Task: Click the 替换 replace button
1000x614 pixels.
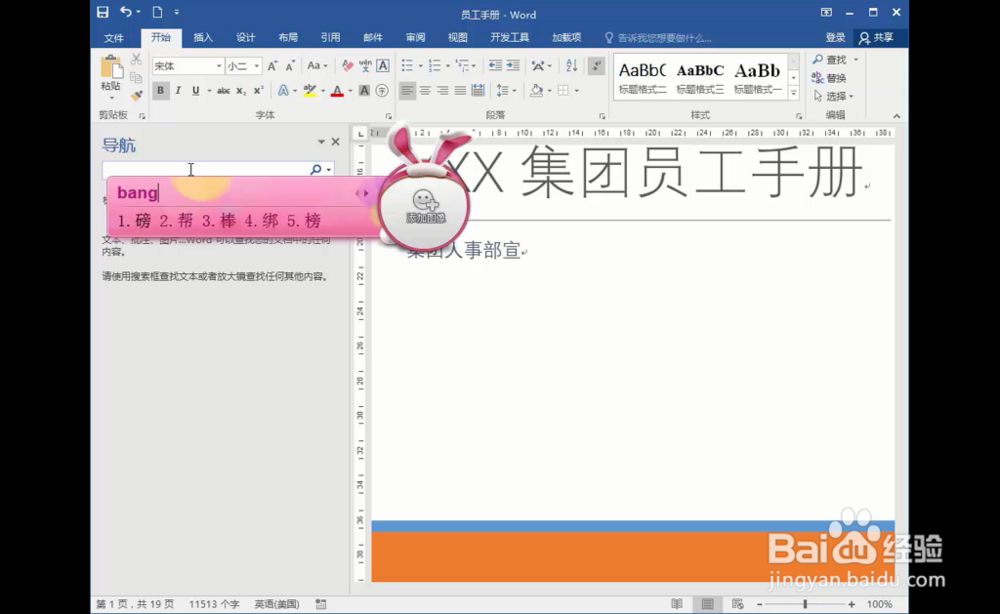Action: point(830,78)
